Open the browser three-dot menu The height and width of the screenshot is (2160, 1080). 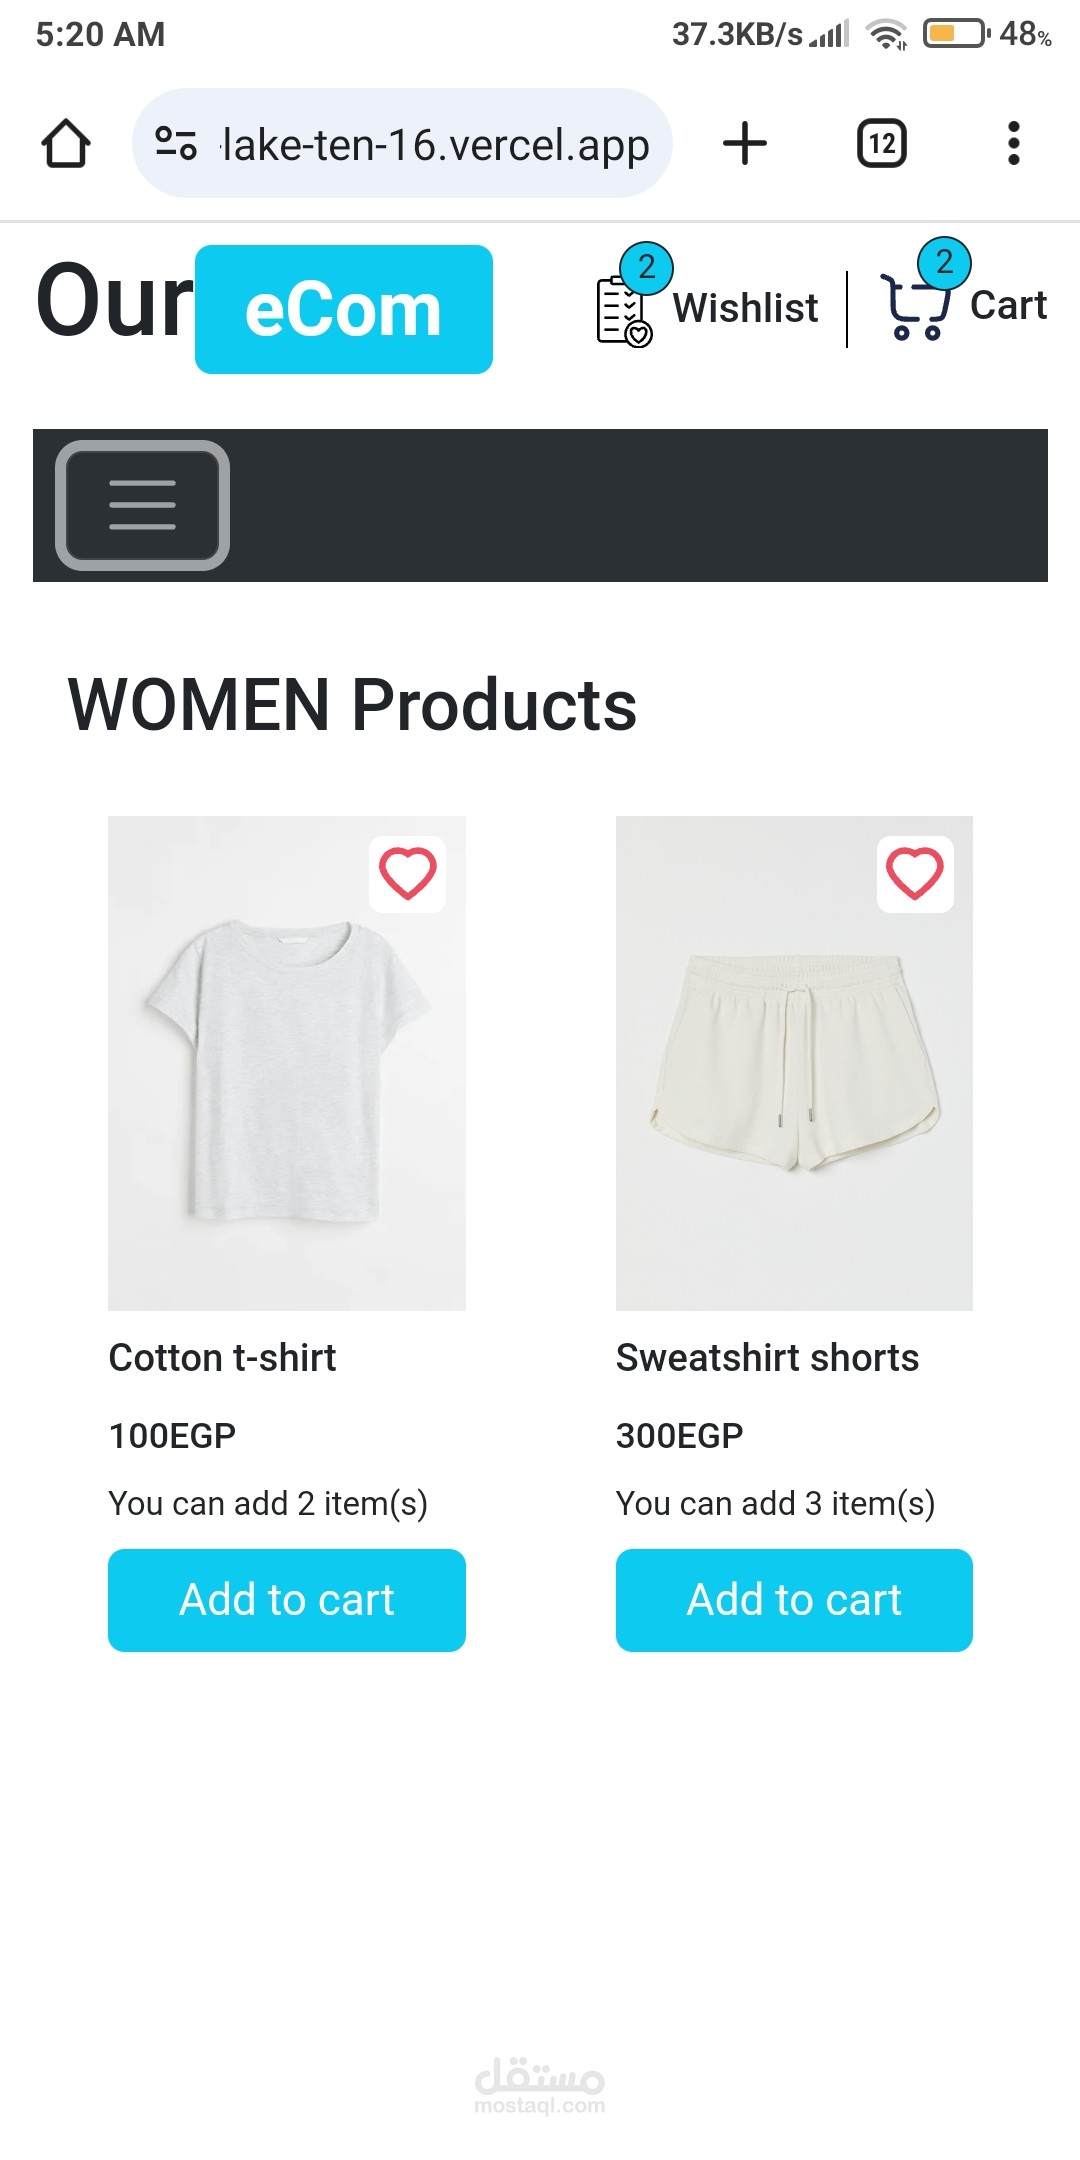pyautogui.click(x=1013, y=143)
